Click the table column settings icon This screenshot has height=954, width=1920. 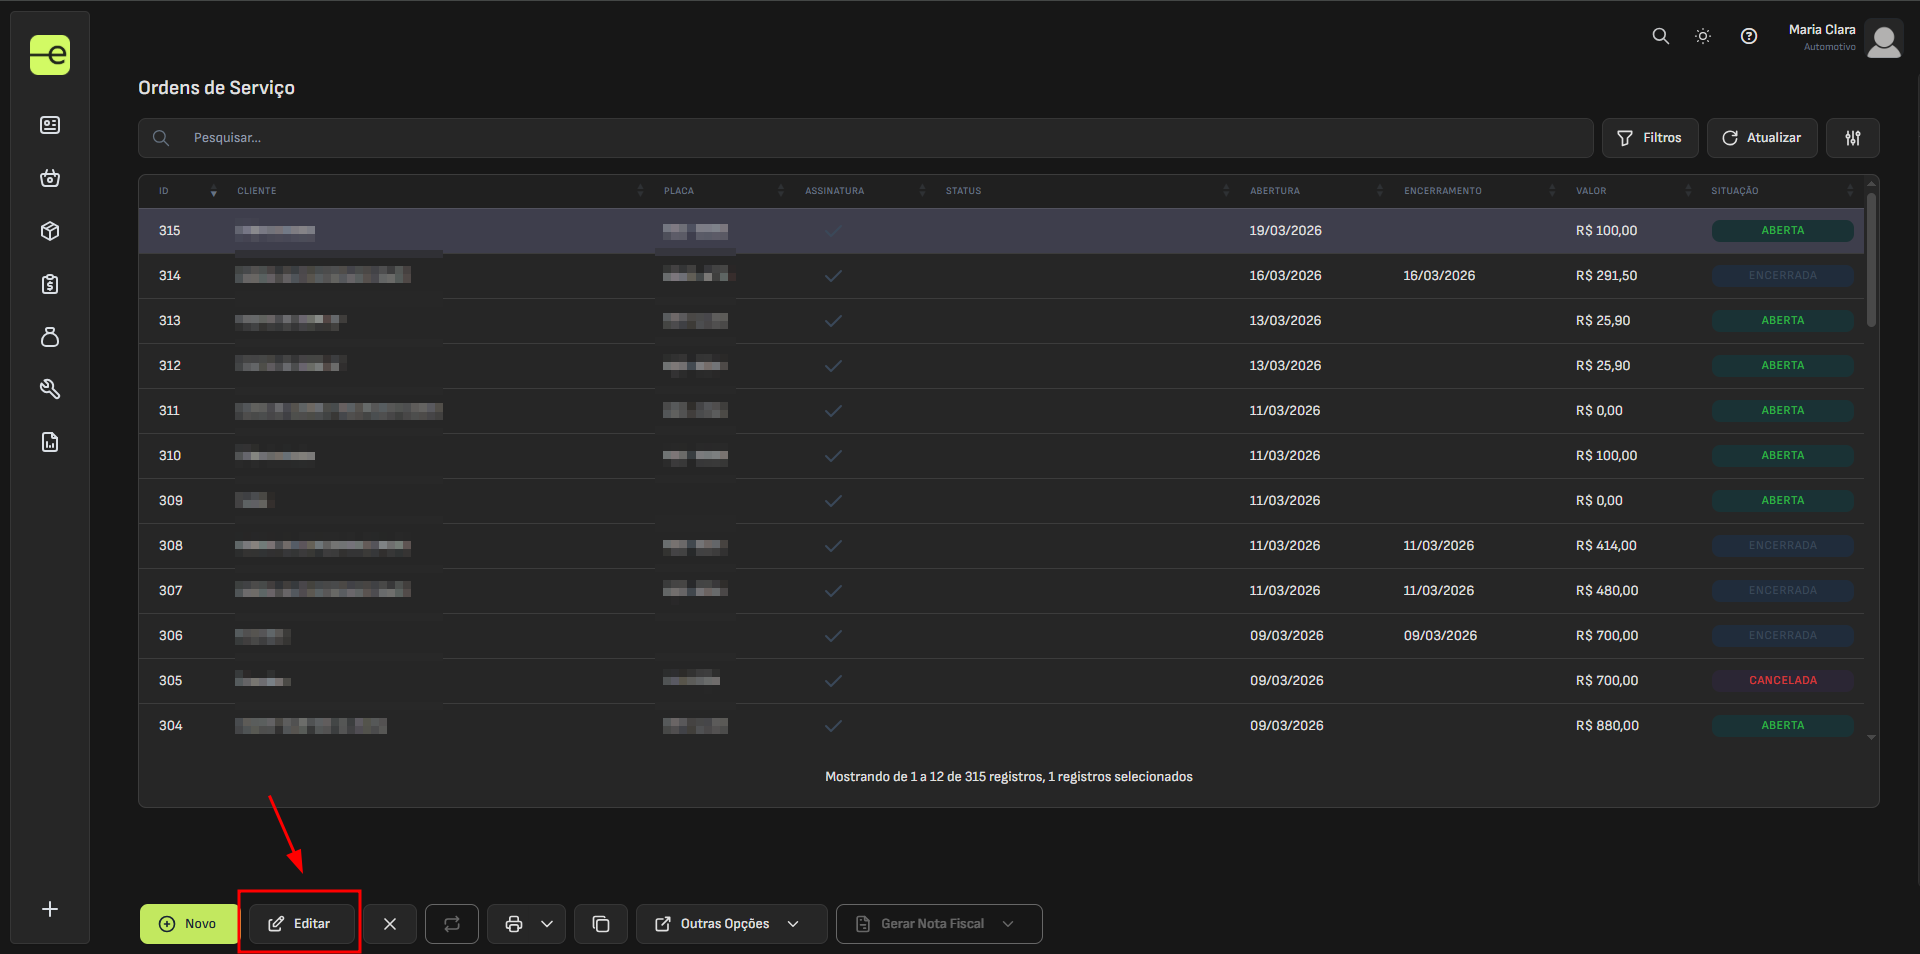1852,138
